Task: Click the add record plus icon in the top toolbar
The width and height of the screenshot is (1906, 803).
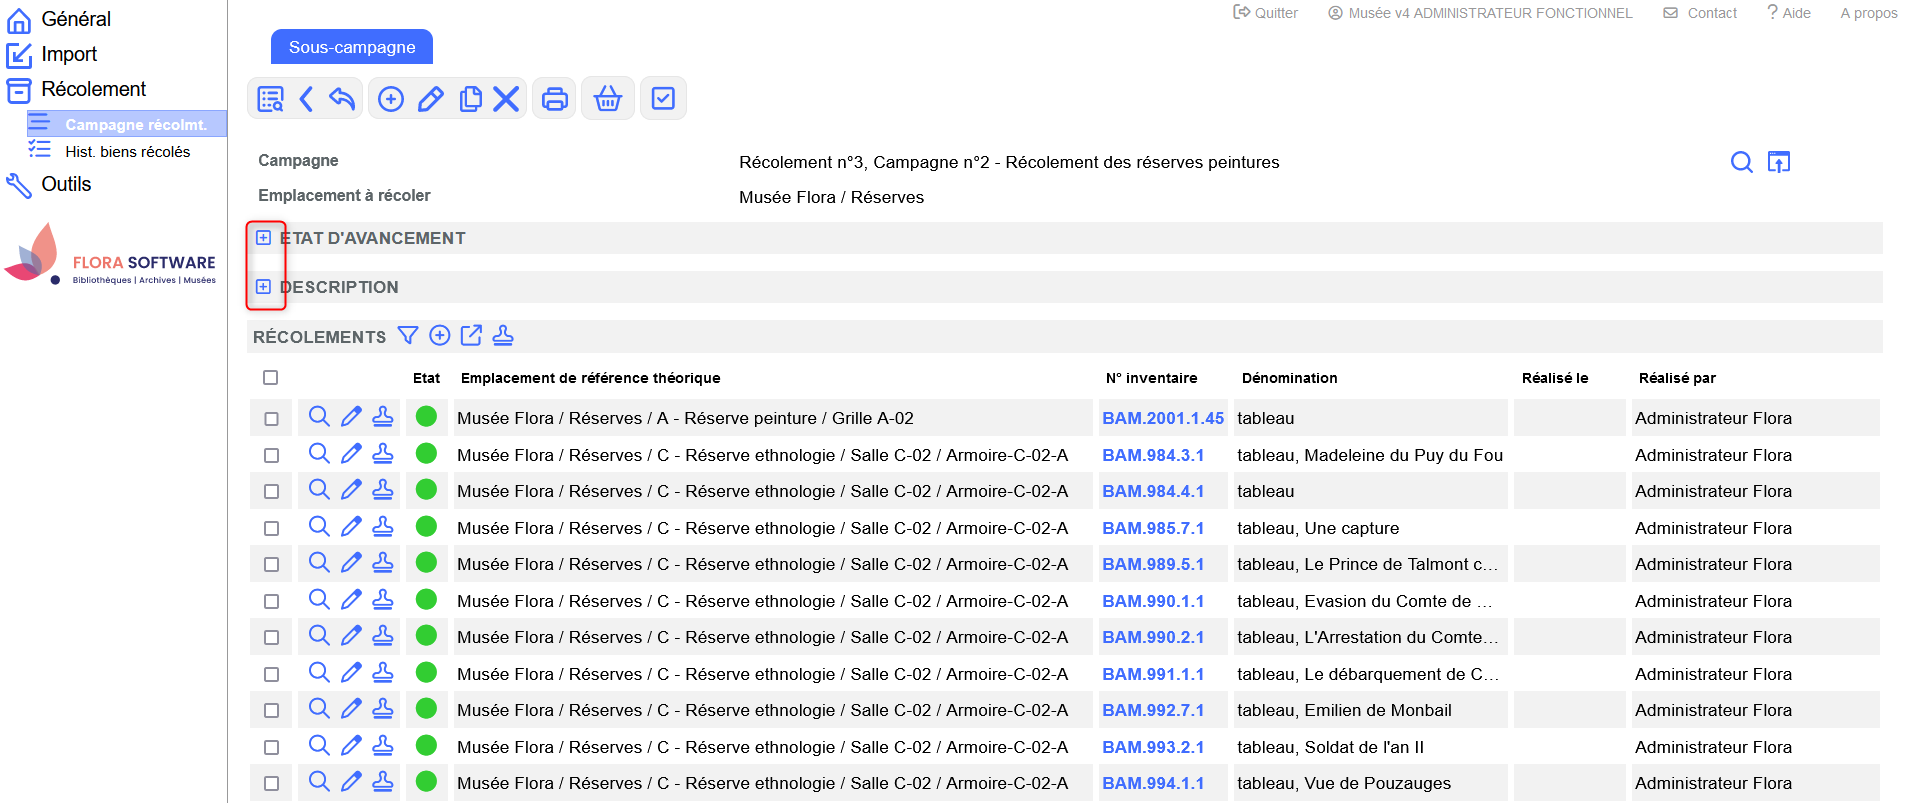Action: (391, 99)
